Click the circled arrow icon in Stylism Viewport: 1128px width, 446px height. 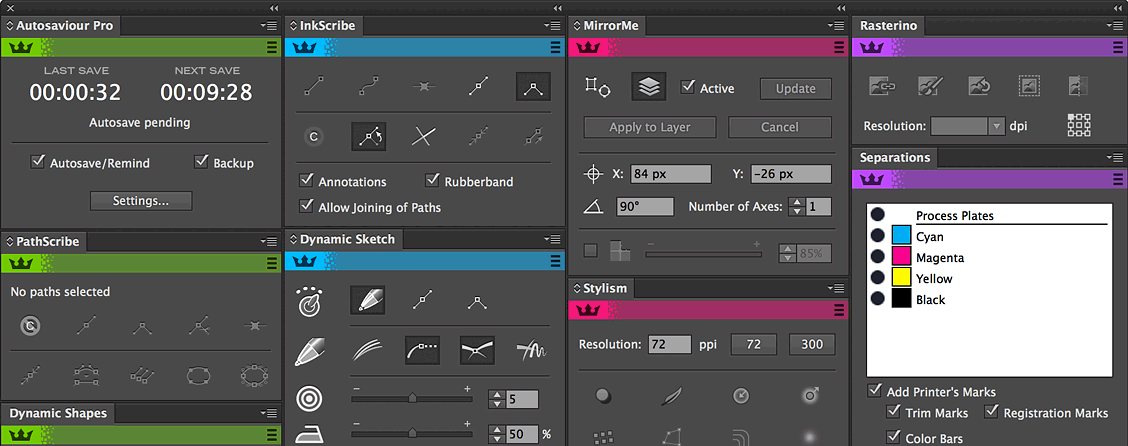(x=741, y=395)
